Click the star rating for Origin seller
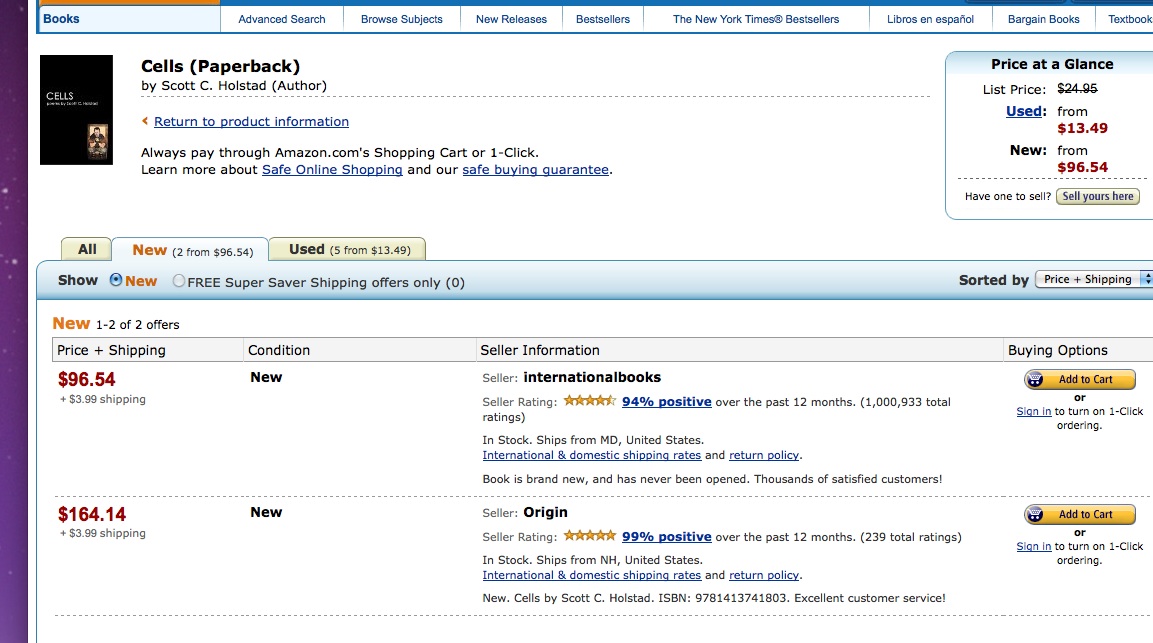1153x643 pixels. pos(589,536)
